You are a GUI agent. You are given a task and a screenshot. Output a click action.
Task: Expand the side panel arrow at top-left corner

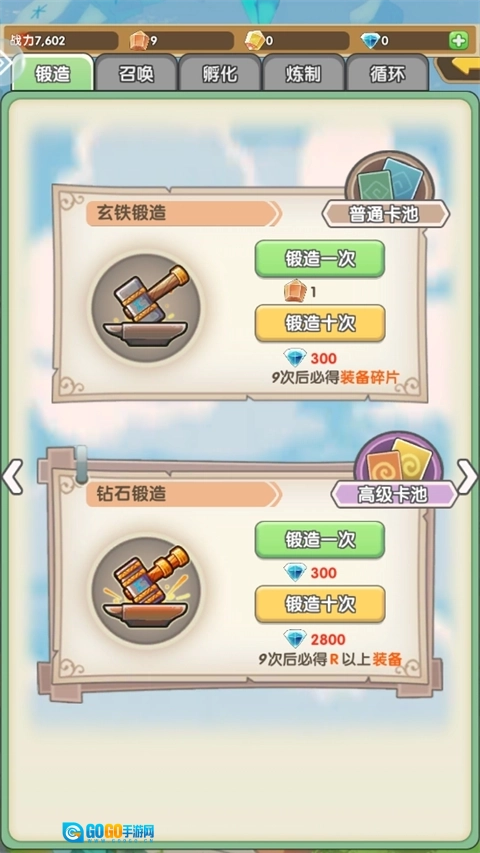pos(8,63)
